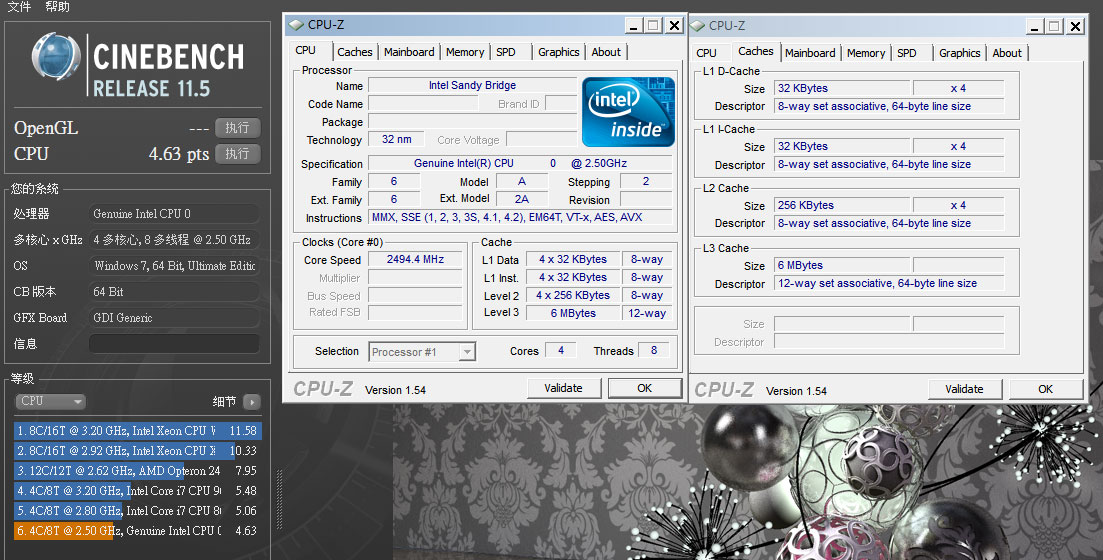Viewport: 1103px width, 560px height.
Task: Select ranking row 1 Xeon 3.20 GHz
Action: pyautogui.click(x=138, y=431)
